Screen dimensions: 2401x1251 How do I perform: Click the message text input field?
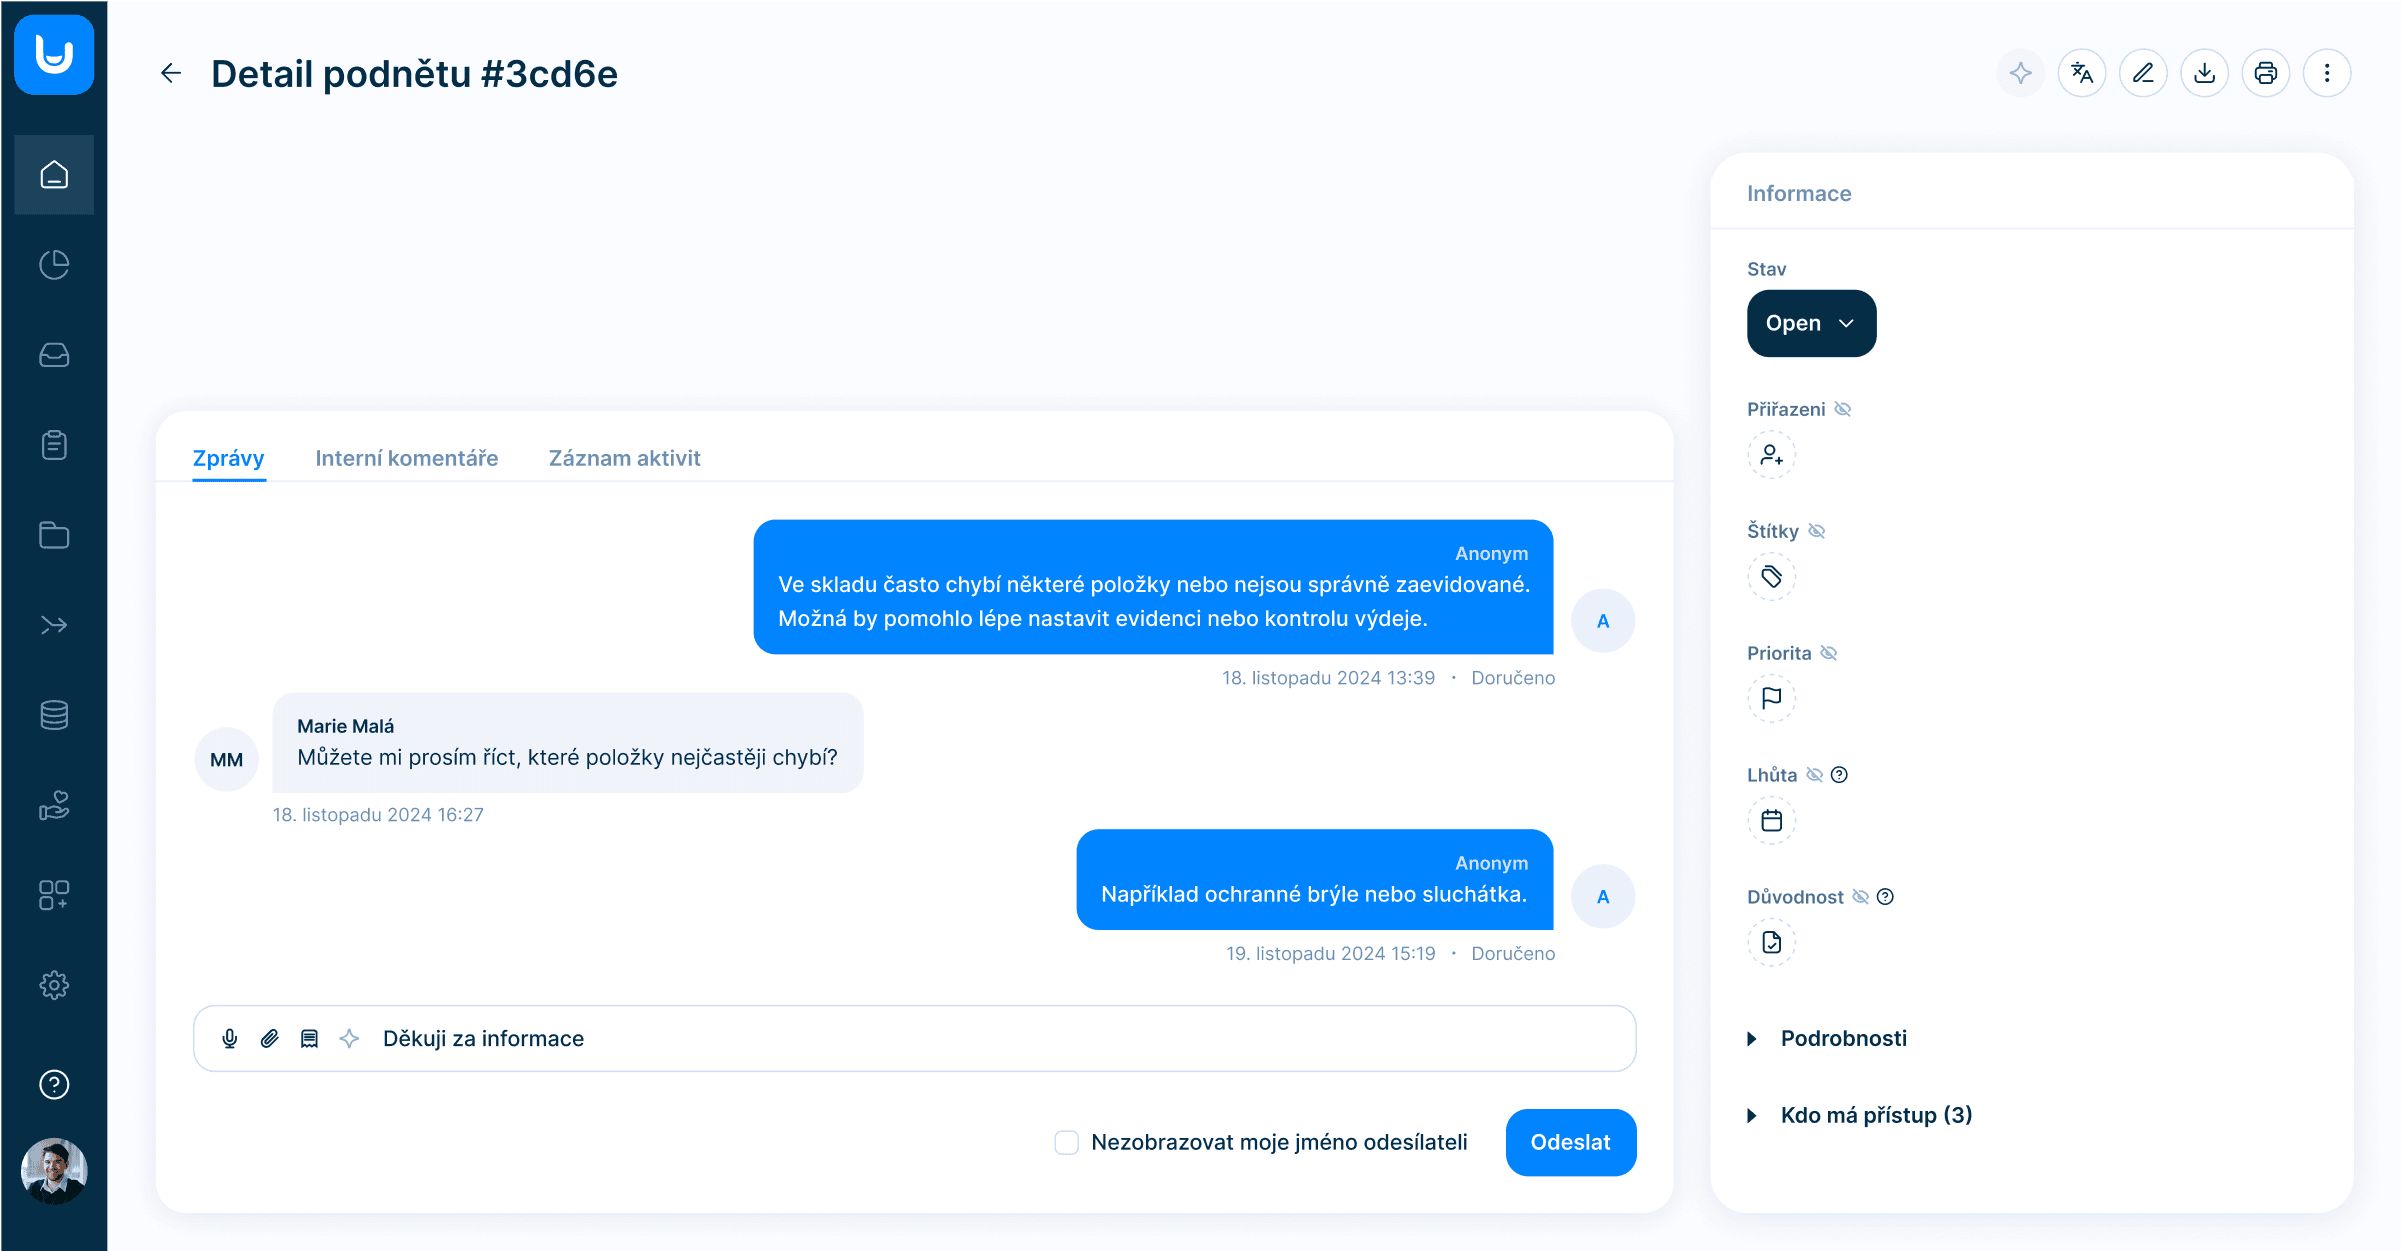1000,1039
